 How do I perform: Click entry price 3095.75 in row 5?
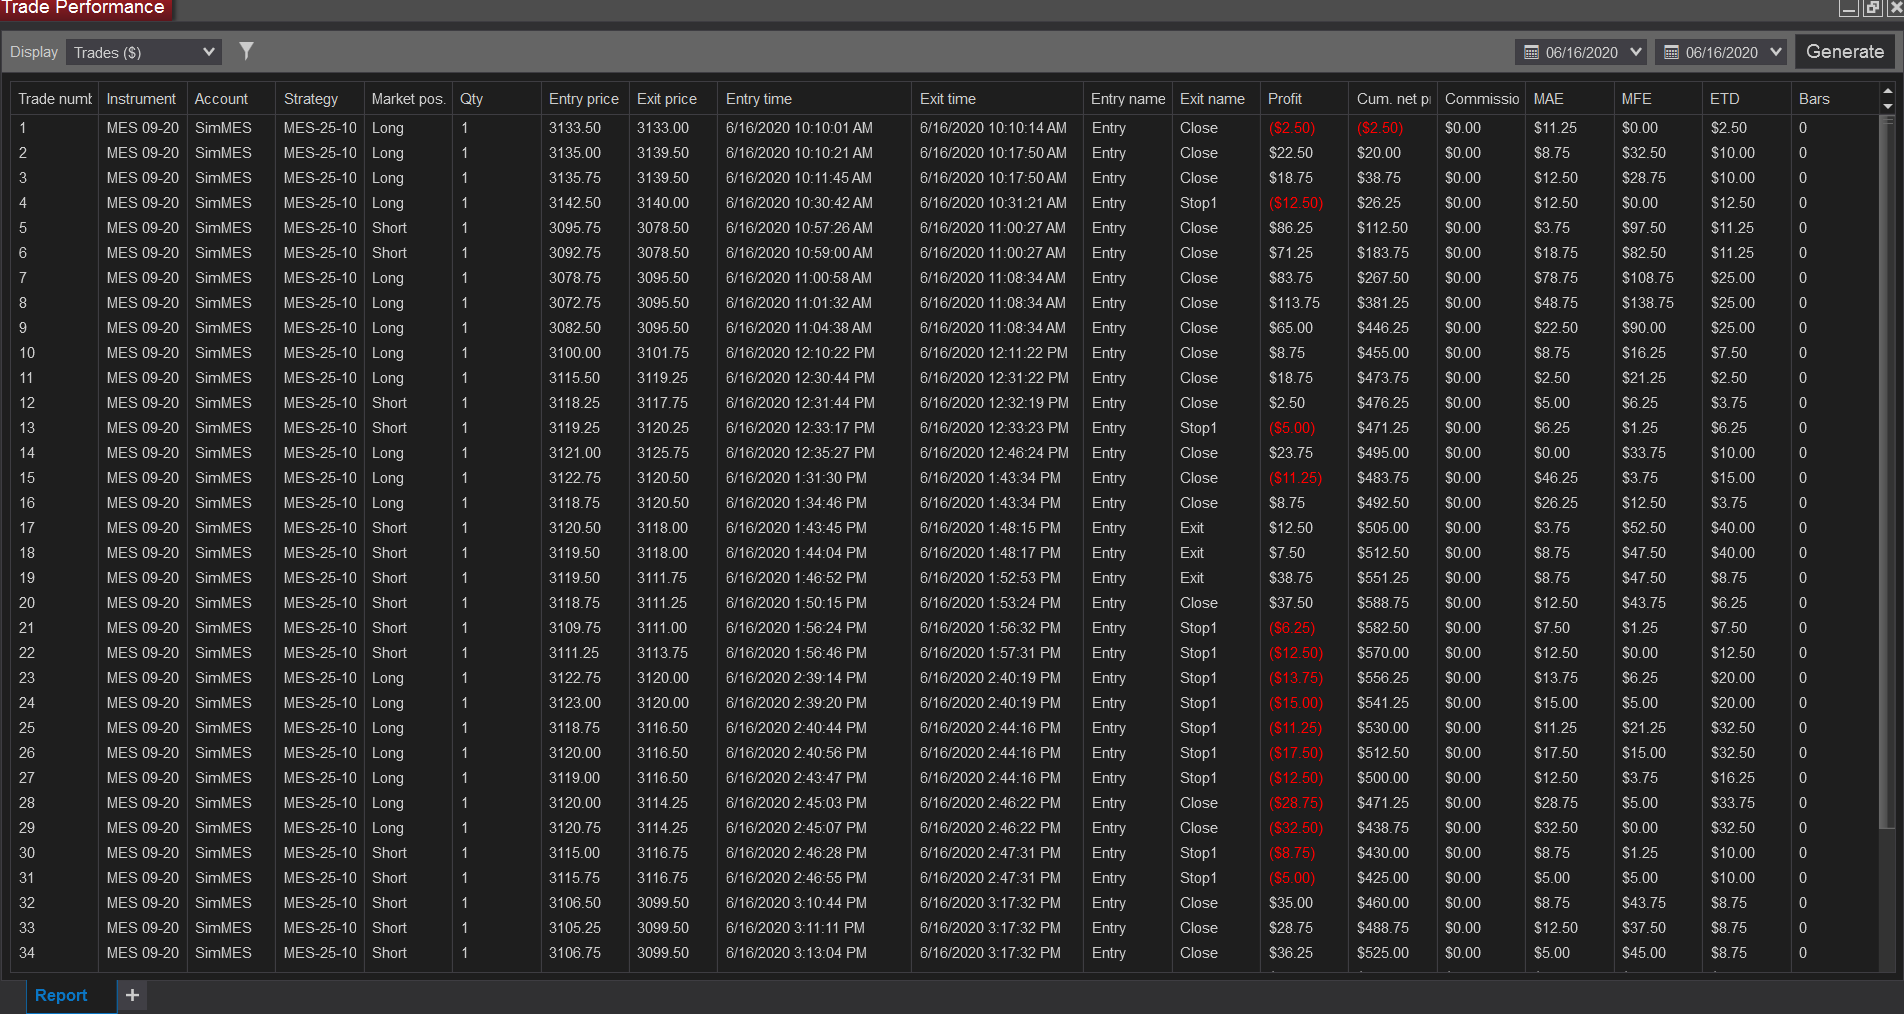[x=575, y=228]
